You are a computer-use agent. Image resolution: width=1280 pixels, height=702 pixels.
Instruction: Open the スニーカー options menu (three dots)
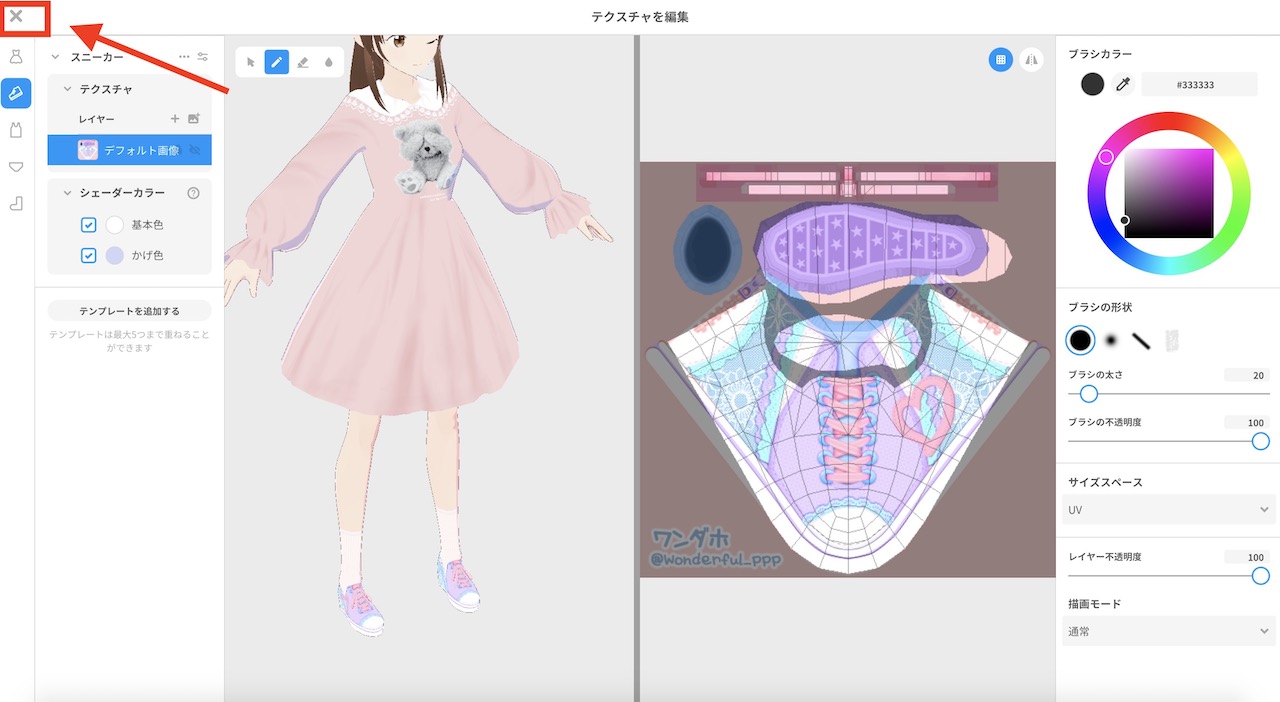(183, 56)
